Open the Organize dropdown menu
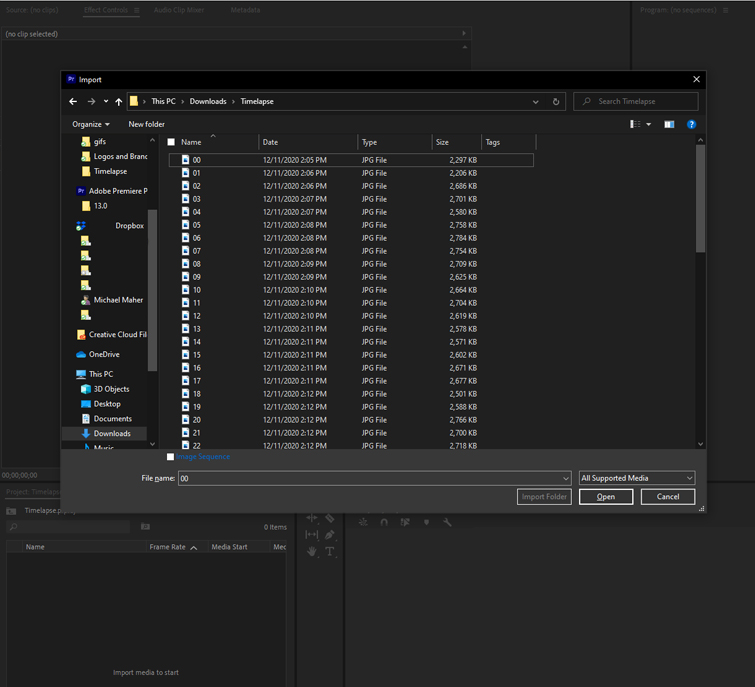755x687 pixels. coord(90,125)
